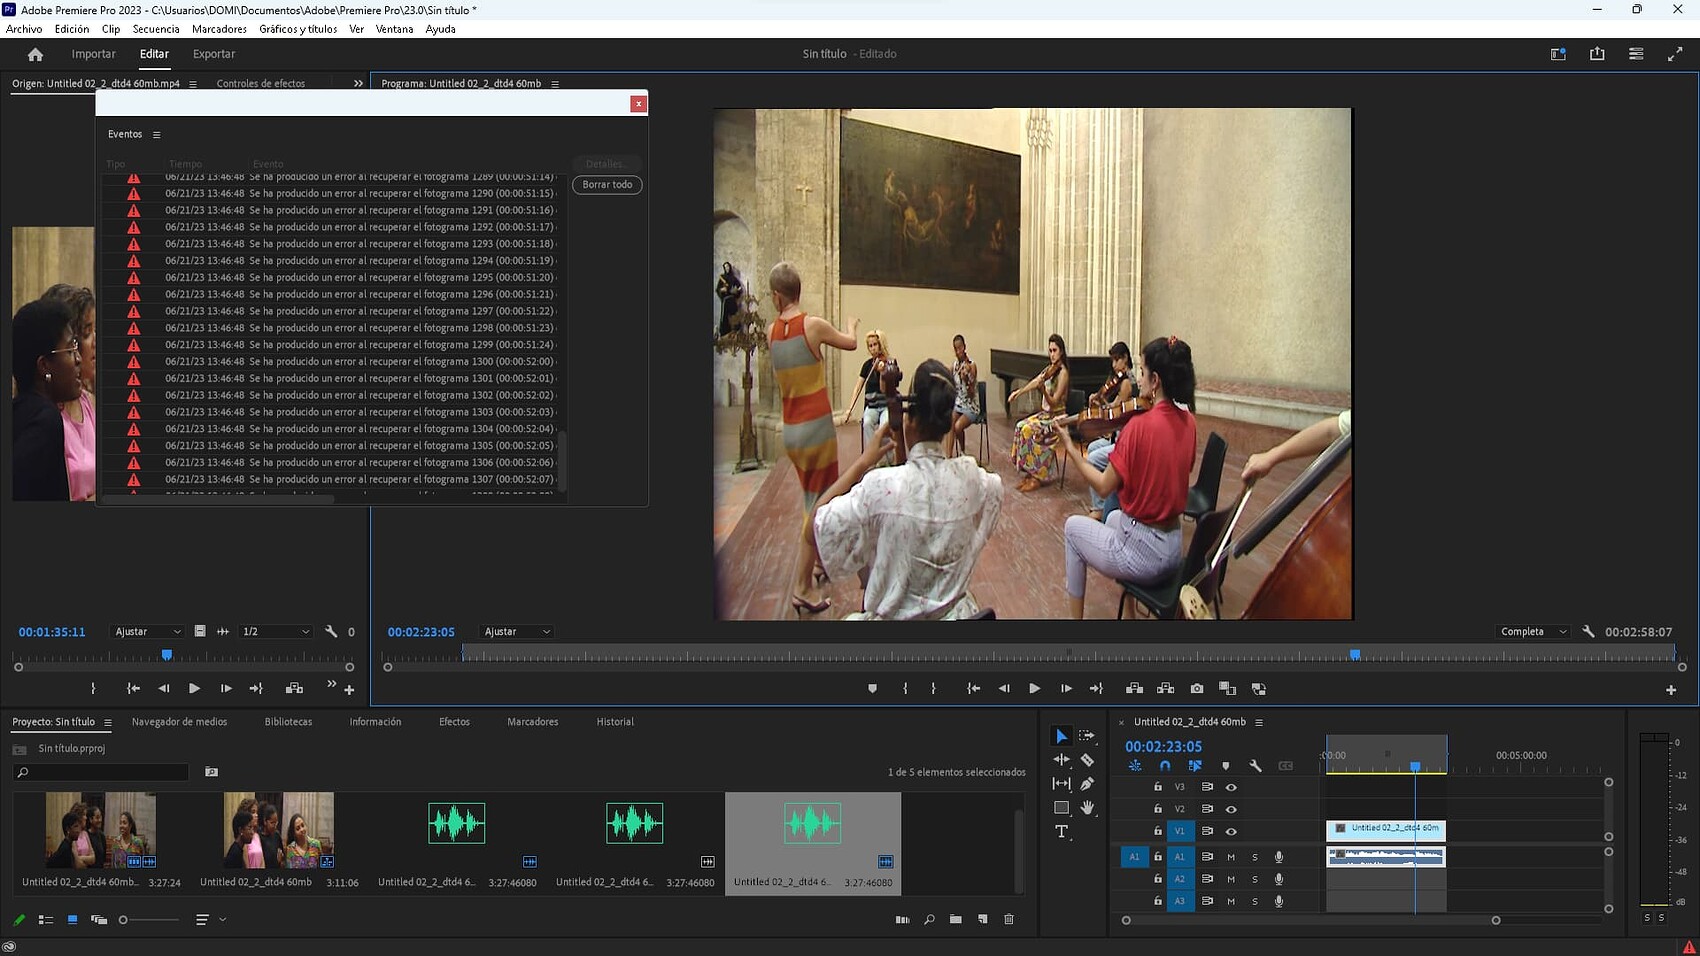The height and width of the screenshot is (956, 1700).
Task: Expand Source panel overflow chevrons
Action: (358, 84)
